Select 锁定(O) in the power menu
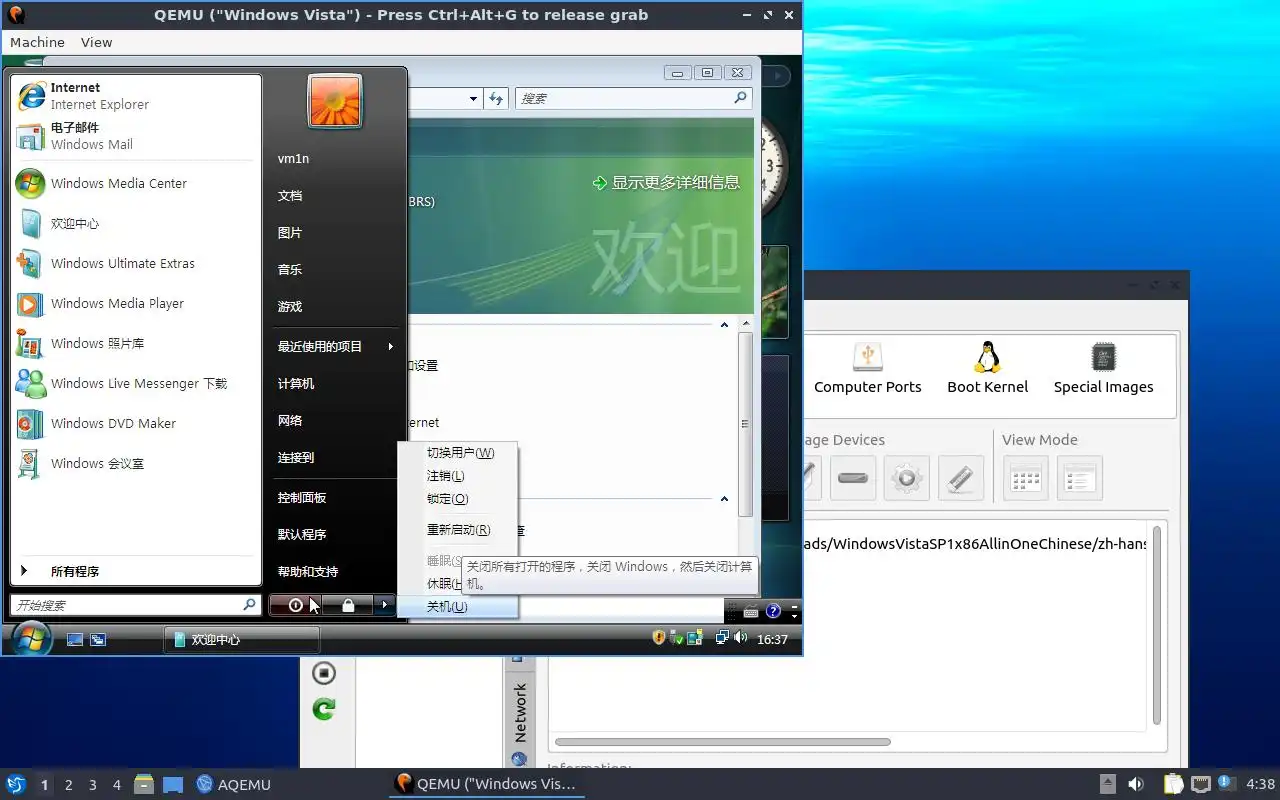This screenshot has height=800, width=1280. (458, 499)
